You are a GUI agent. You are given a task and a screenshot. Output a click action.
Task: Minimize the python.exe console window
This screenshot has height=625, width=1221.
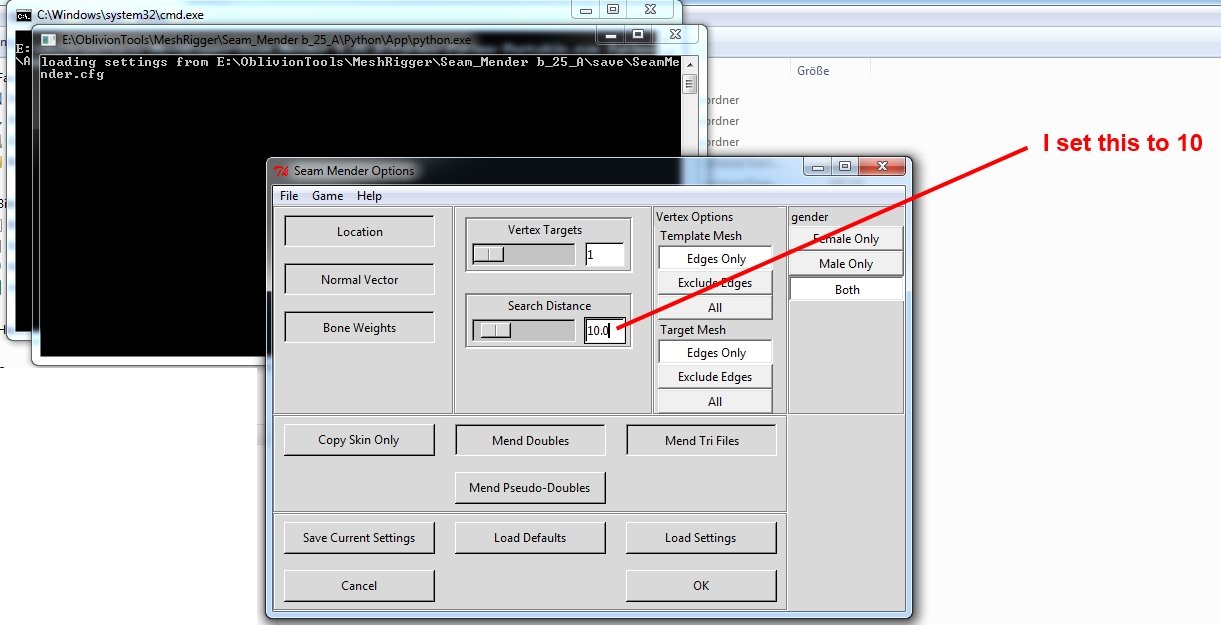[x=612, y=35]
